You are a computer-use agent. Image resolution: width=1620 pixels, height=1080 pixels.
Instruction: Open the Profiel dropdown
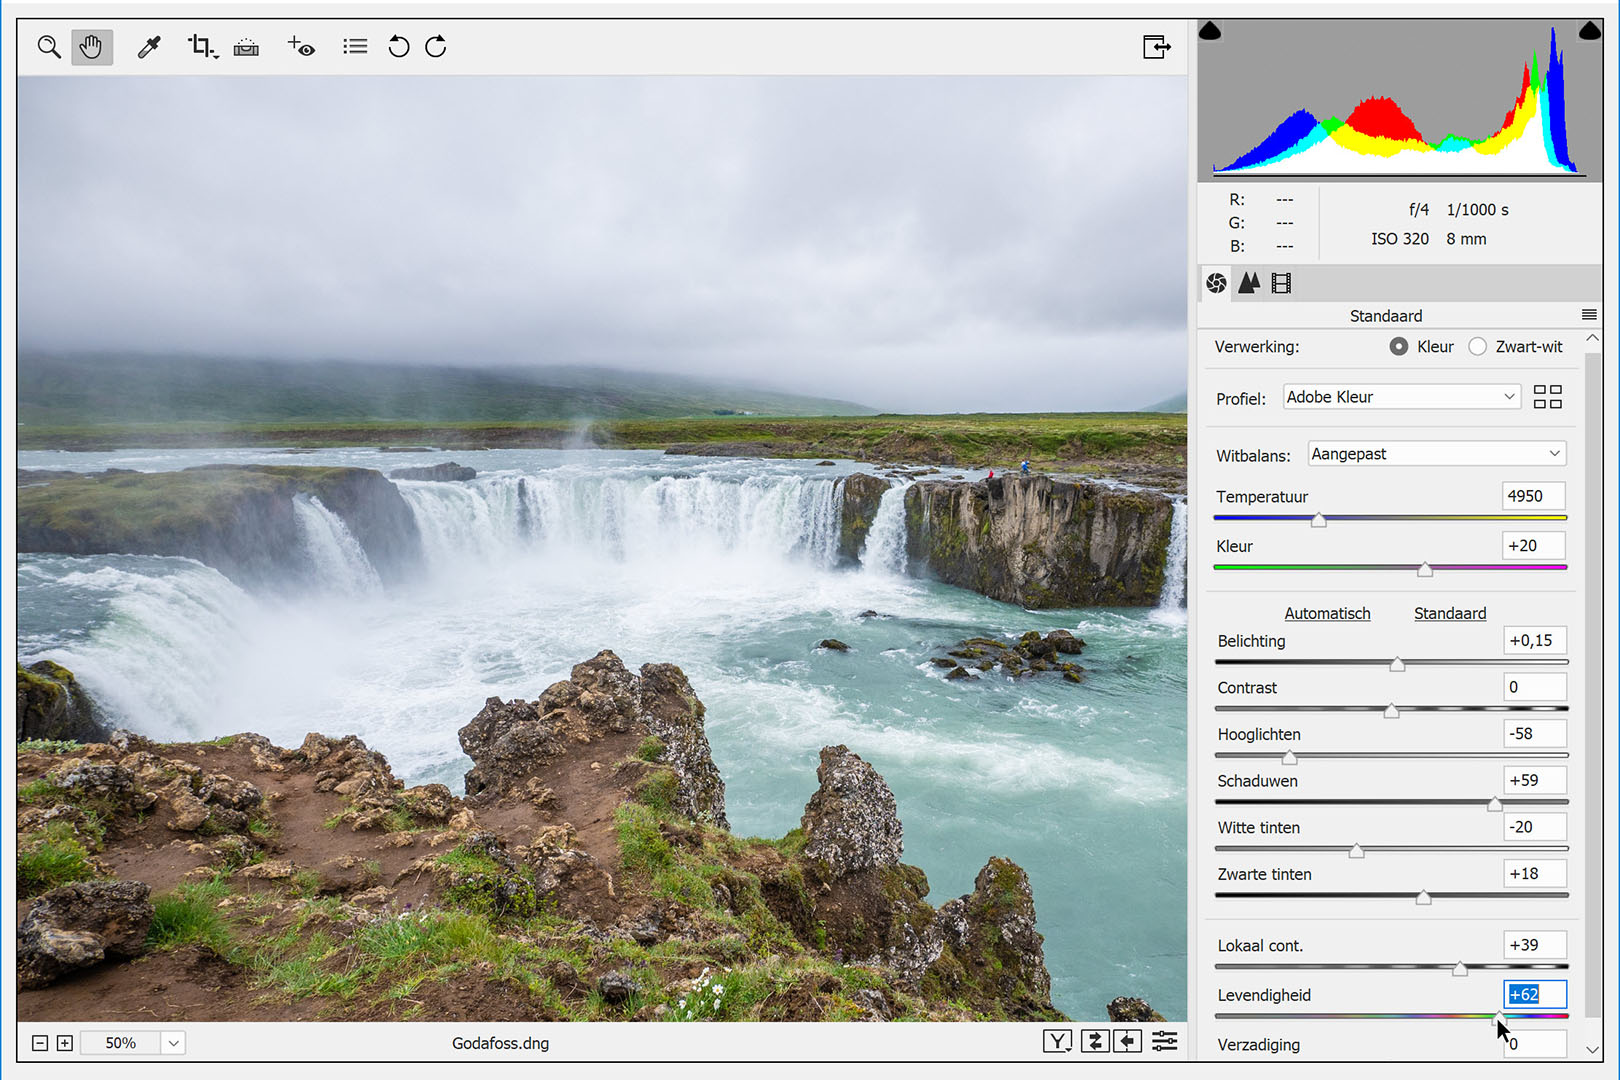[1400, 397]
